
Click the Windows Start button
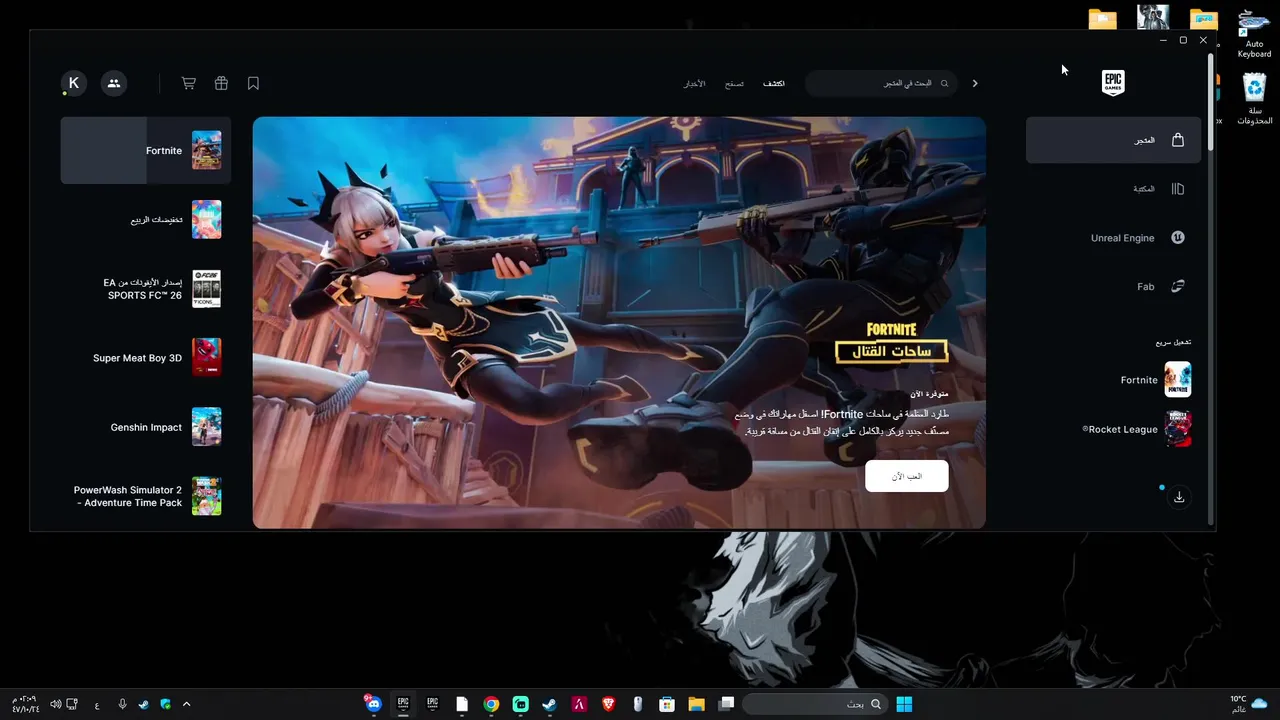click(904, 704)
